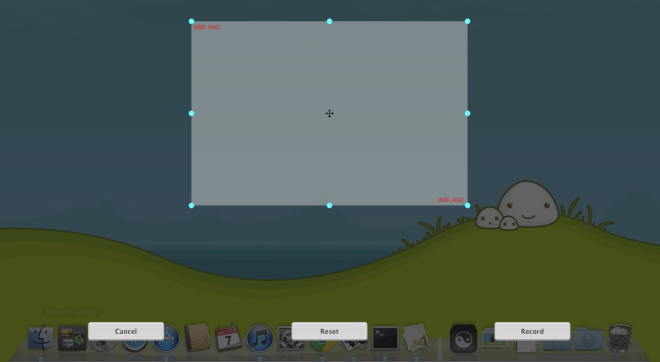Launch Address Book from the dock
The image size is (660, 362).
click(197, 338)
